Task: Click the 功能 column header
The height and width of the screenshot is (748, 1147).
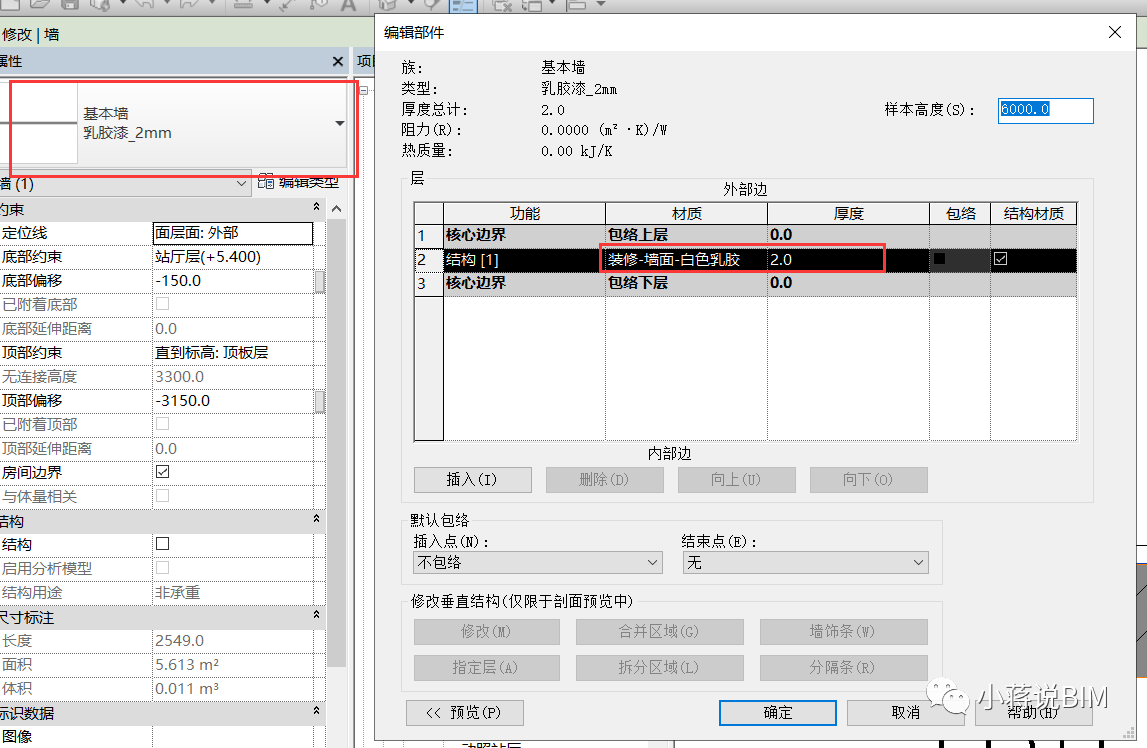Action: coord(524,214)
